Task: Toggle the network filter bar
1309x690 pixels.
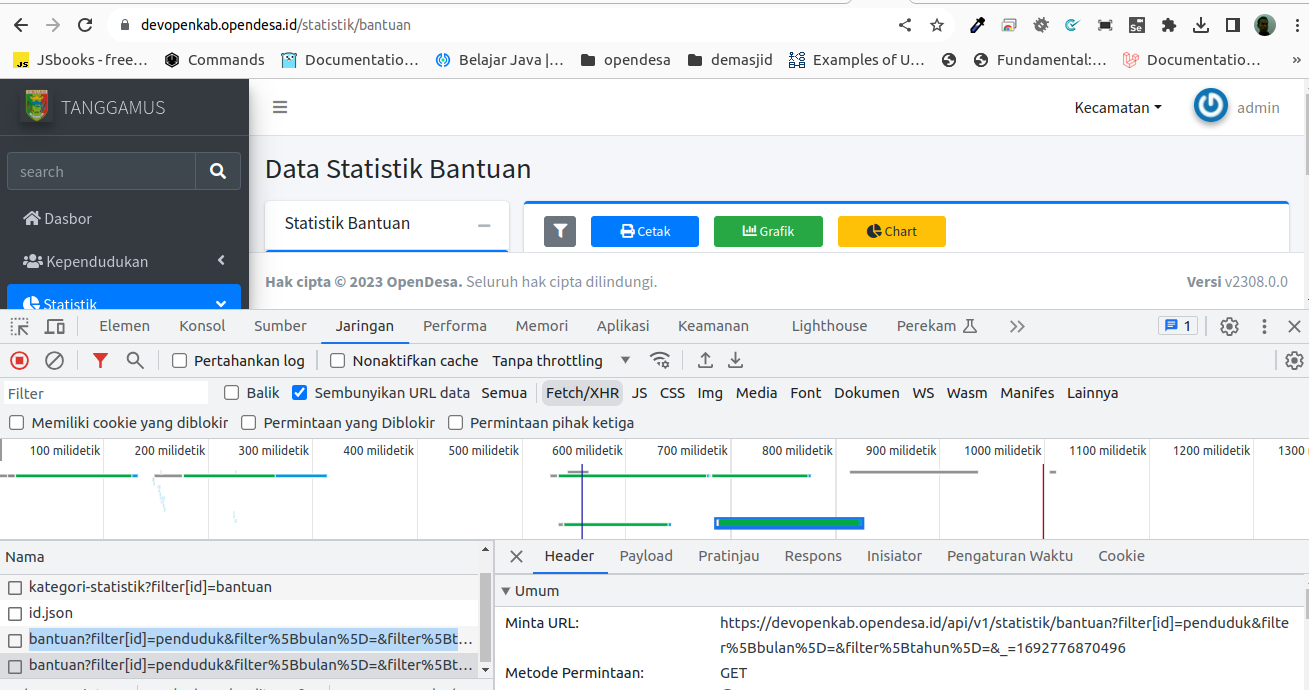Action: tap(100, 360)
